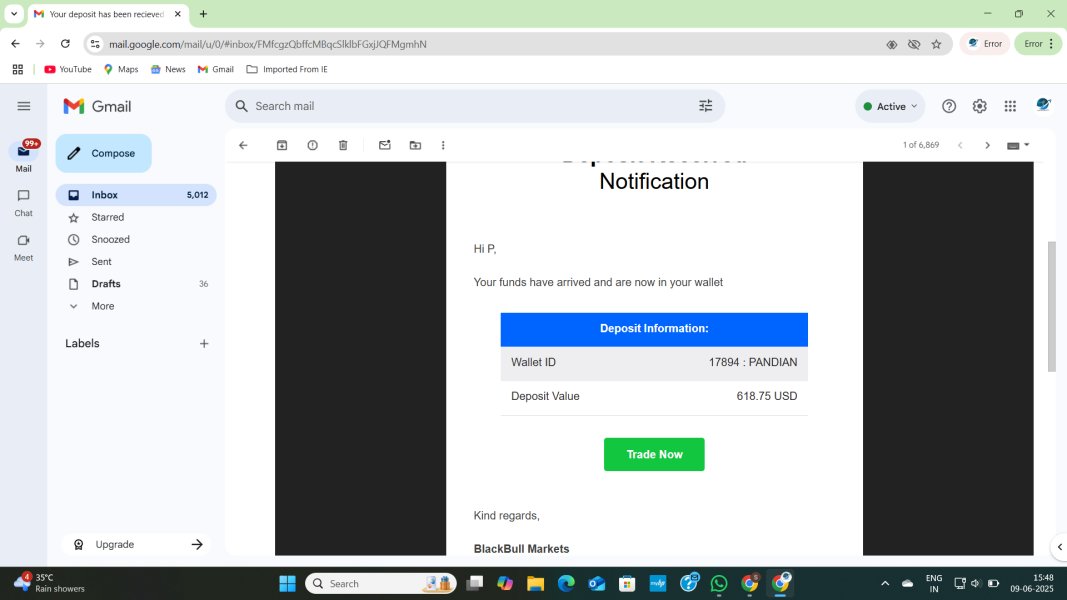Mark the email as unread
This screenshot has height=600, width=1067.
(384, 145)
